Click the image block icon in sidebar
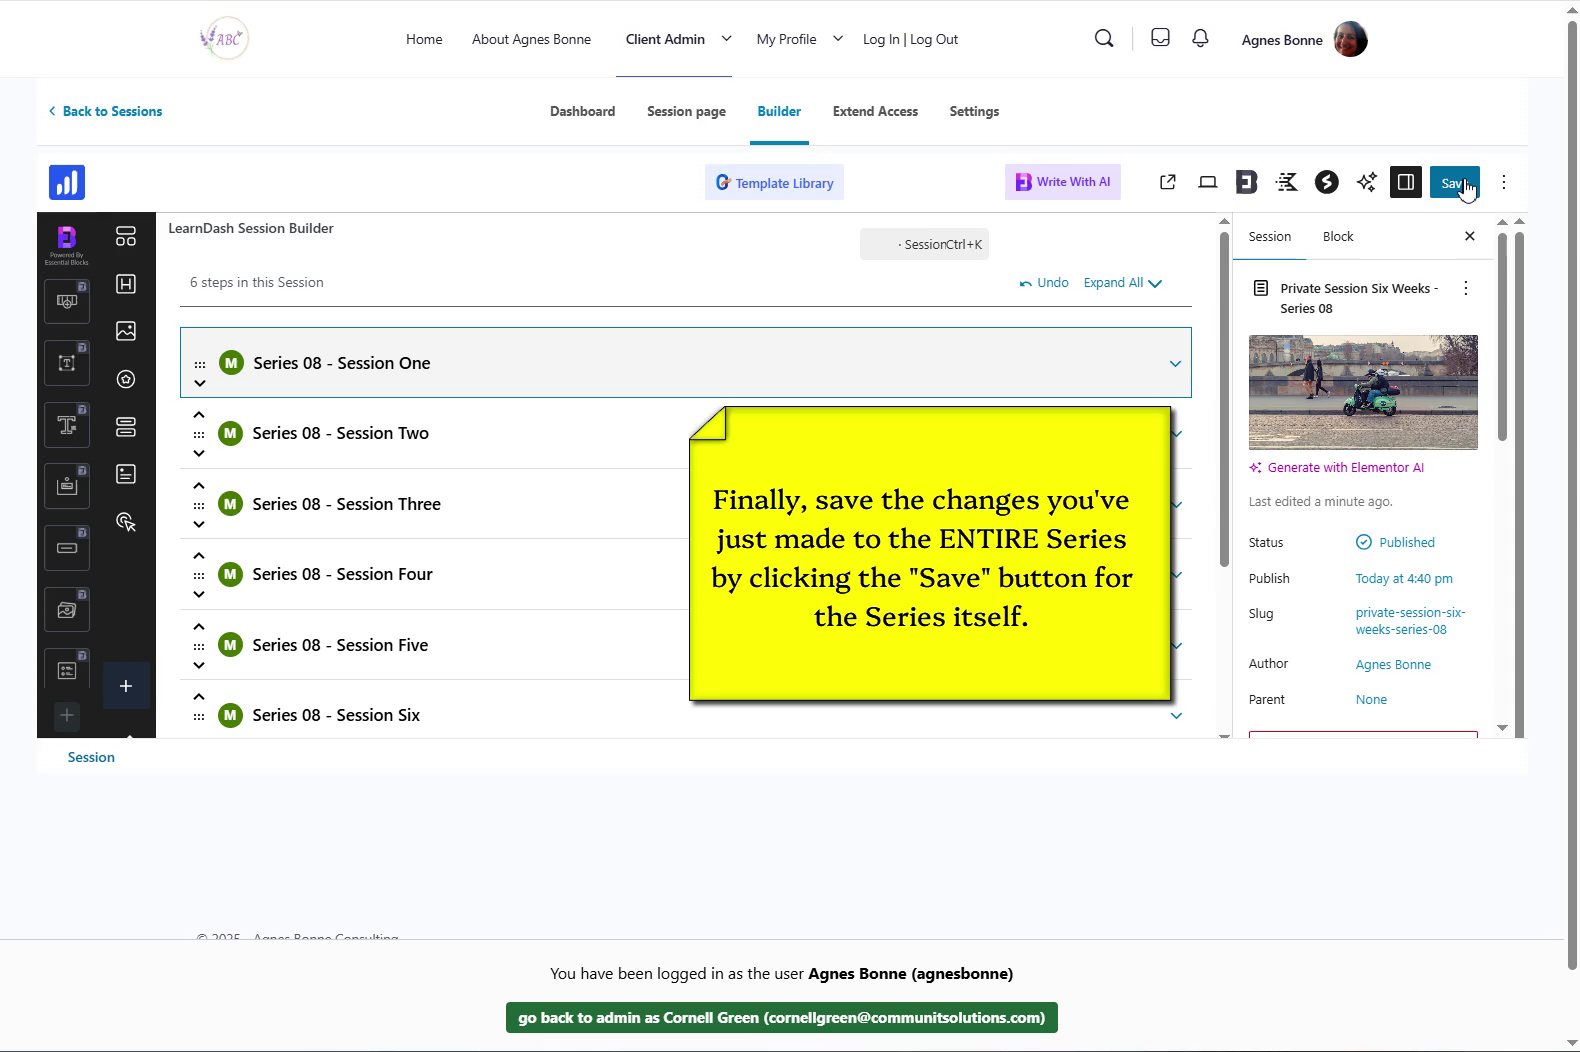This screenshot has height=1052, width=1580. click(126, 331)
